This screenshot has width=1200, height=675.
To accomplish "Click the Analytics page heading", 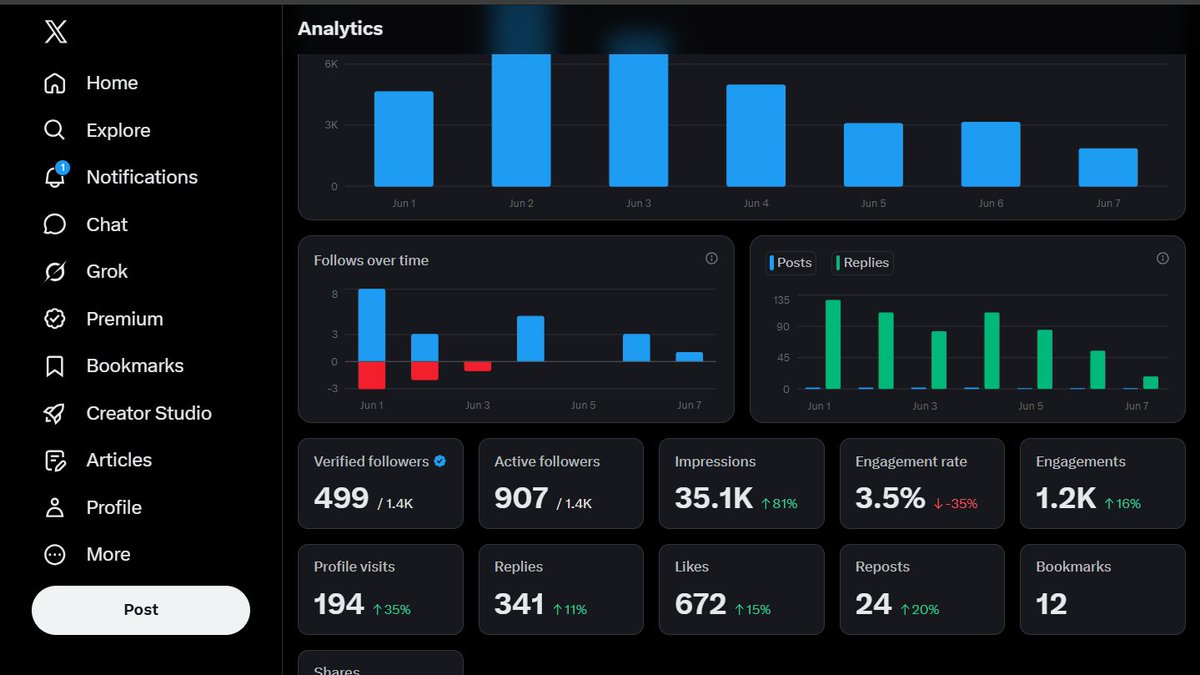I will click(340, 29).
